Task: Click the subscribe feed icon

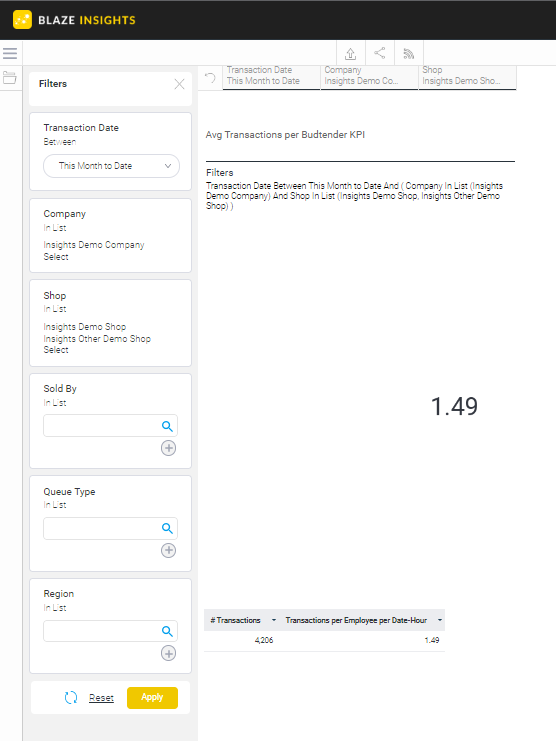Action: 409,53
